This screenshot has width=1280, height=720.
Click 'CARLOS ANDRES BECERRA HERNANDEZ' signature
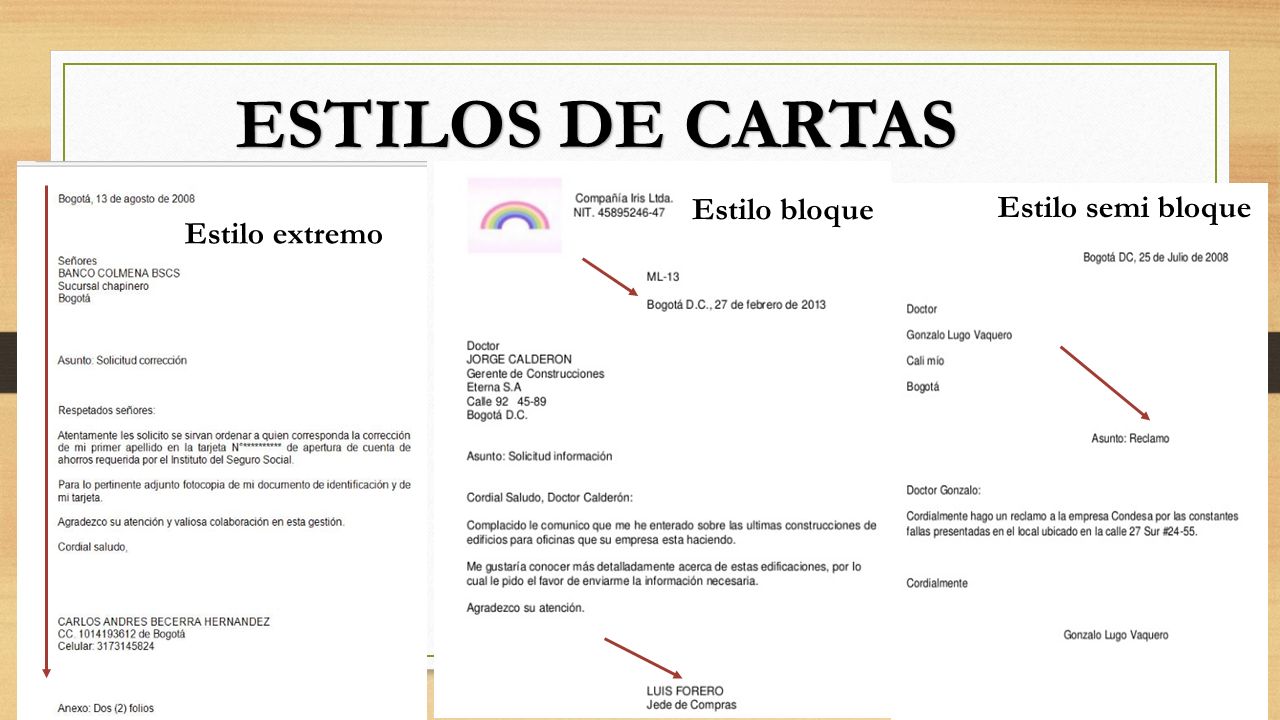pyautogui.click(x=164, y=621)
